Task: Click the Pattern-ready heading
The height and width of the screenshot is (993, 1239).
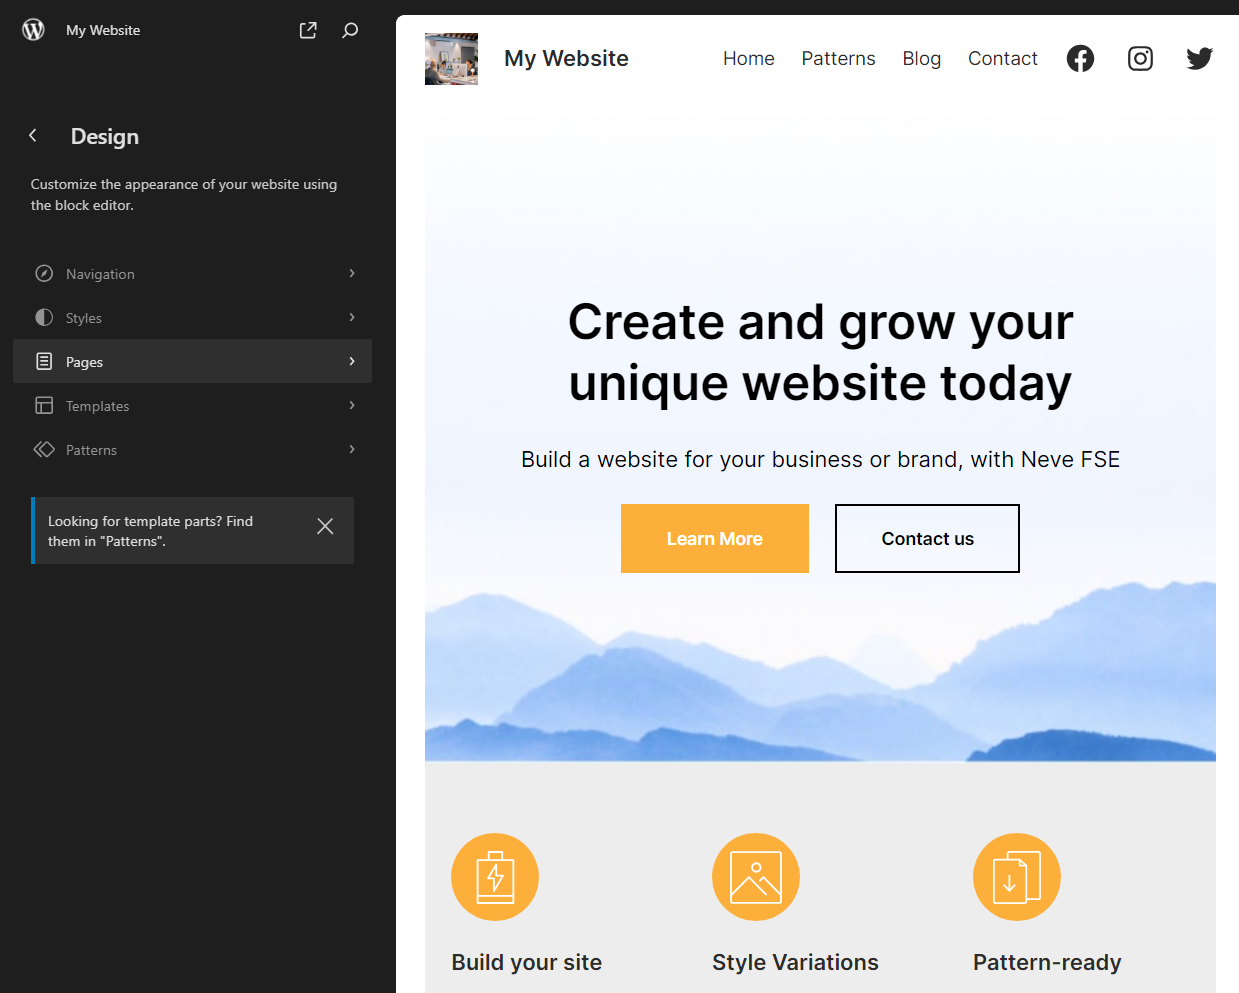Action: coord(1047,962)
